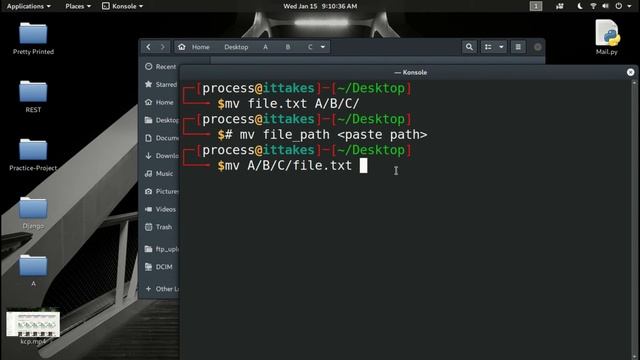Image resolution: width=640 pixels, height=360 pixels.
Task: Go forward in the file manager
Action: pos(162,47)
